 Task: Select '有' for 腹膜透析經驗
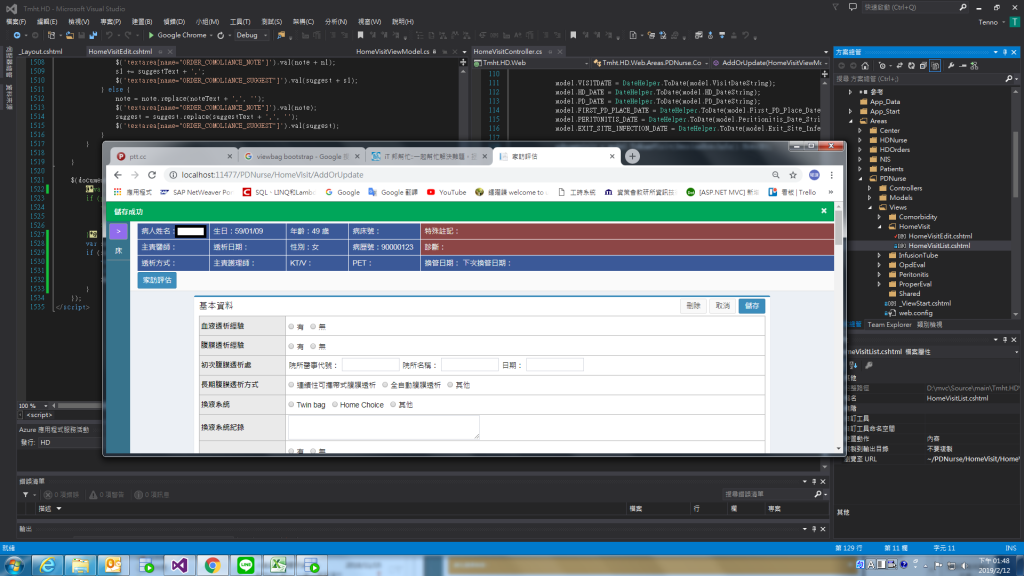(291, 346)
